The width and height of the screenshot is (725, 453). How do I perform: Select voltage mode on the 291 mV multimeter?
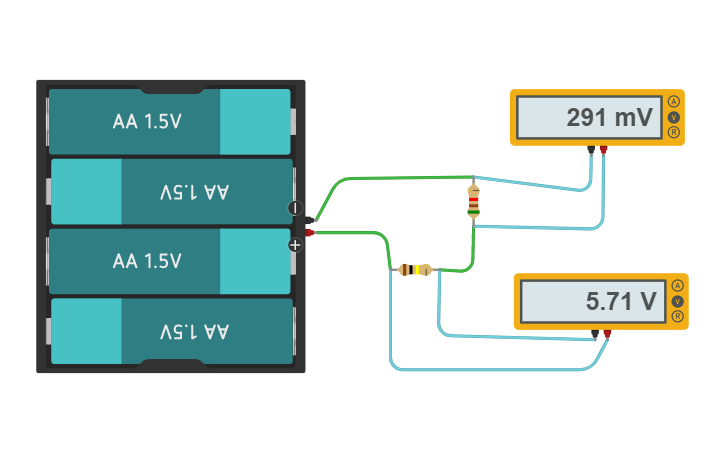pos(674,117)
